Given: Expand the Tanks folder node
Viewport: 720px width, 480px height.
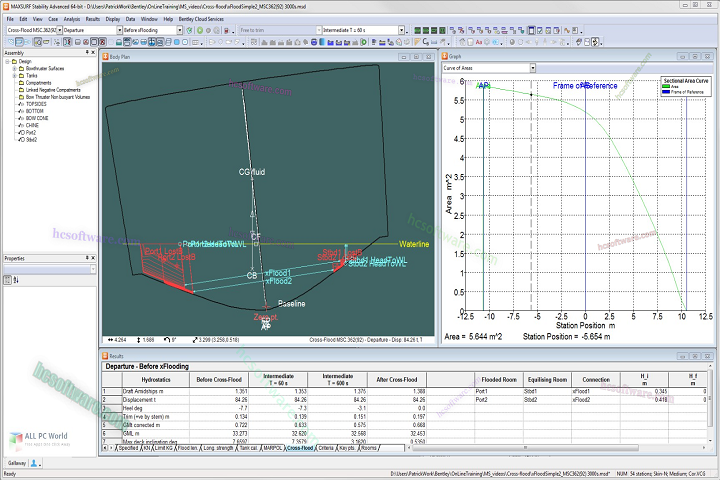Looking at the screenshot, I should tap(14, 75).
